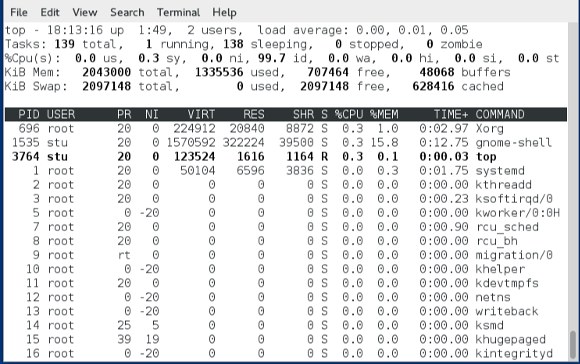The width and height of the screenshot is (580, 364).
Task: Click the PID column header
Action: tap(28, 114)
